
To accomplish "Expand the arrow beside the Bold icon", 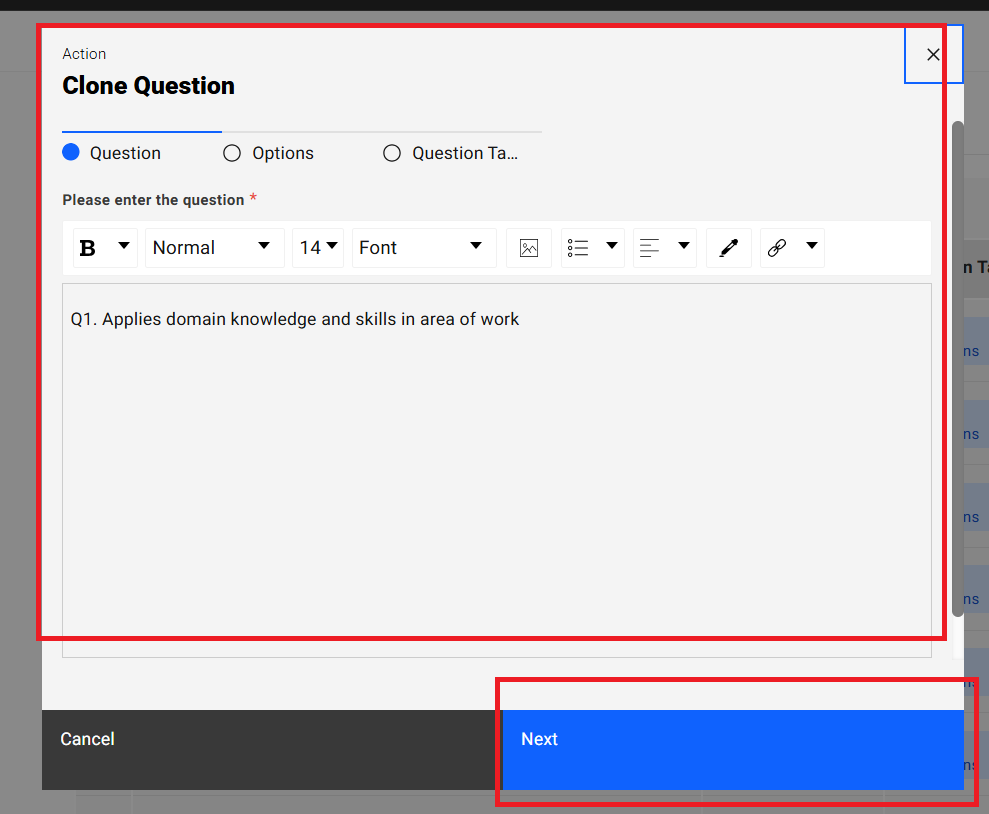I will click(x=124, y=246).
